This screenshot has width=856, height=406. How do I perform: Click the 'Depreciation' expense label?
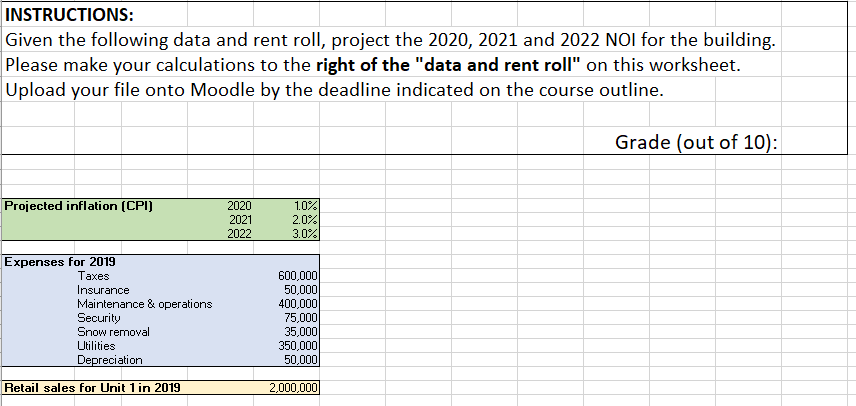[110, 360]
